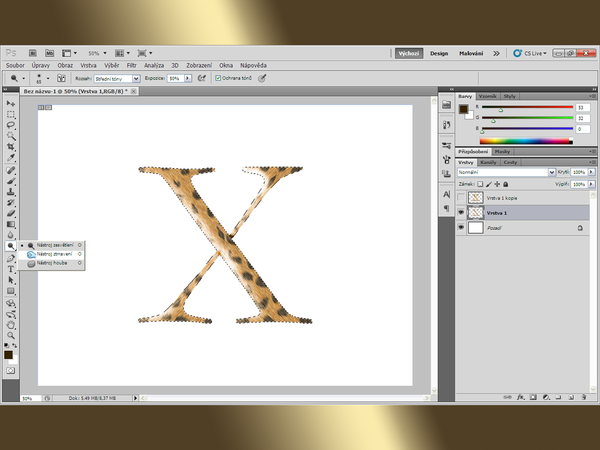Image resolution: width=600 pixels, height=450 pixels.
Task: Select the Crop tool
Action: pyautogui.click(x=11, y=147)
